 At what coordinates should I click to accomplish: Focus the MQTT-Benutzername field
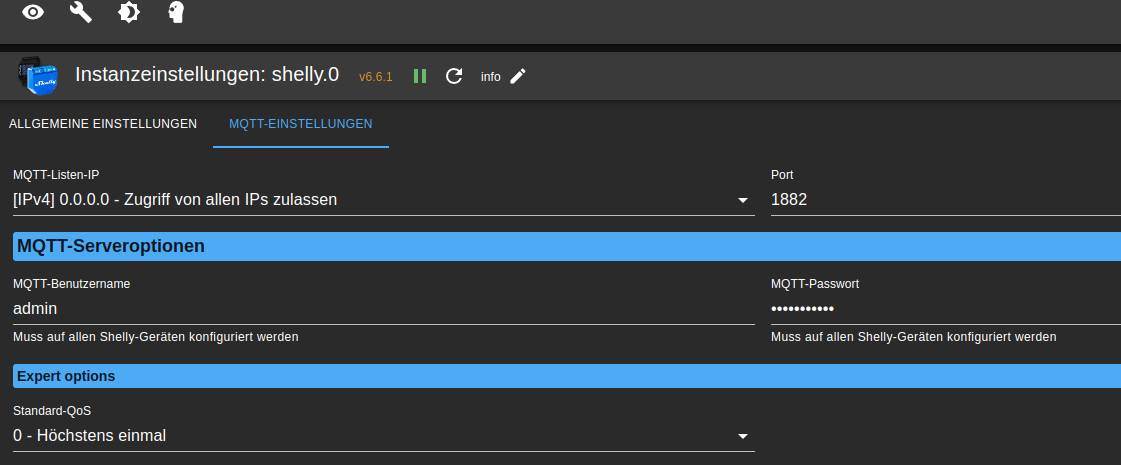pyautogui.click(x=383, y=309)
